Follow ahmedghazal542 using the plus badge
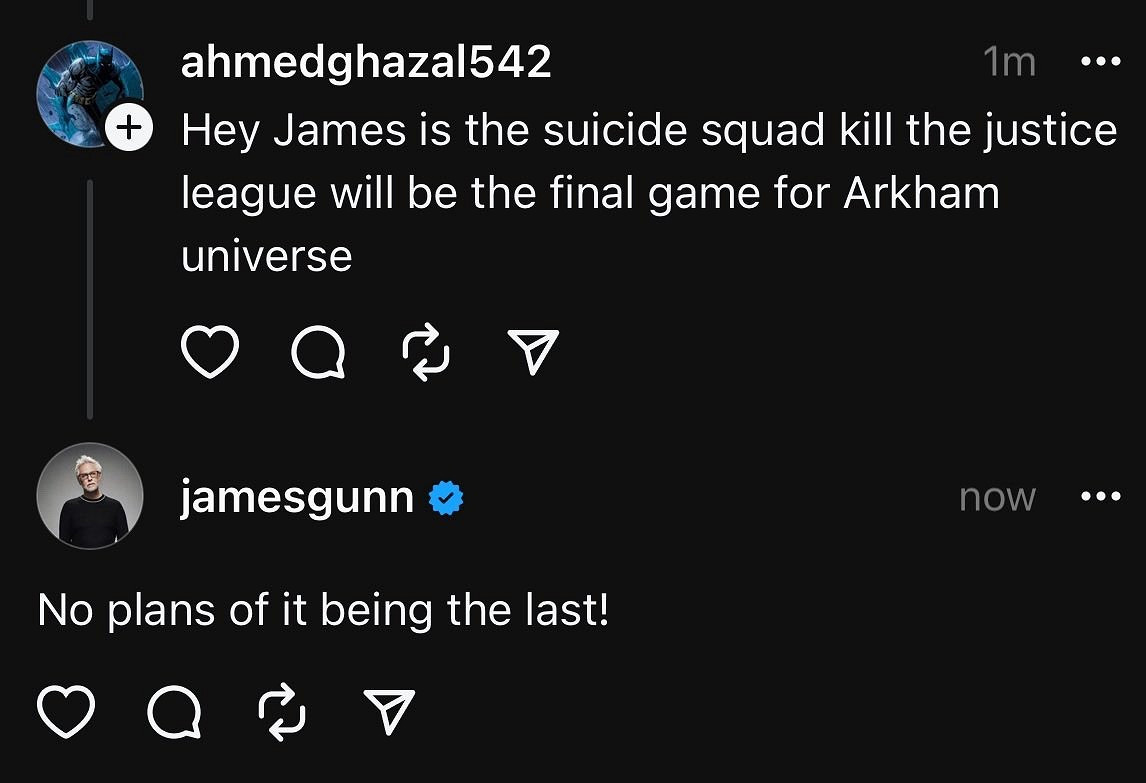This screenshot has width=1146, height=783. click(x=129, y=128)
